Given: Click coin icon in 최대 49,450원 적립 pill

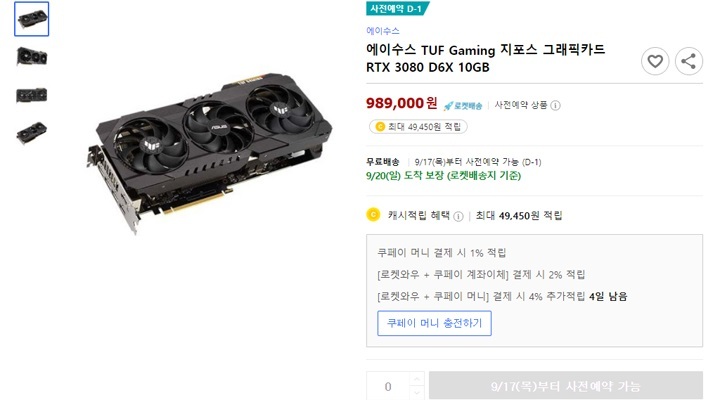Looking at the screenshot, I should pyautogui.click(x=380, y=127).
